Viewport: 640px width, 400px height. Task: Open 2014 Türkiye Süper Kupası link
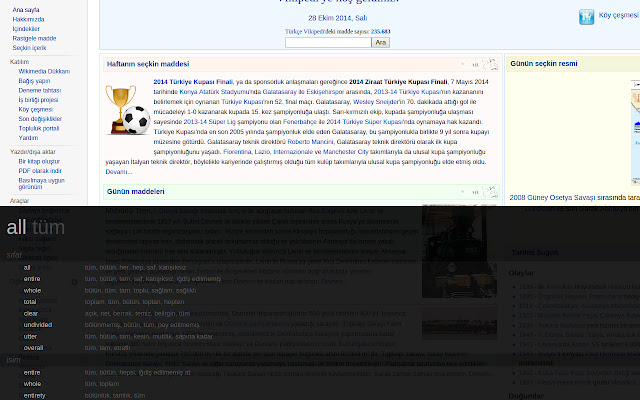point(363,122)
